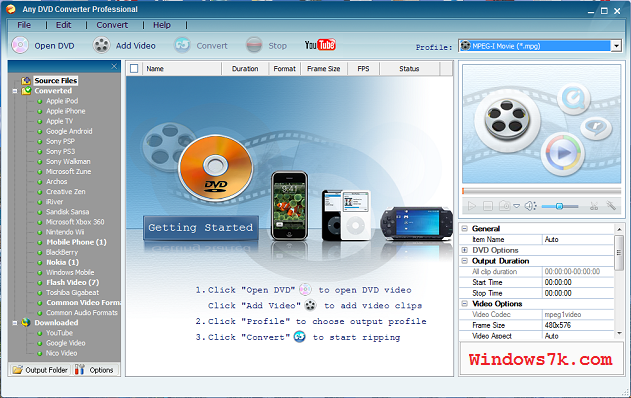This screenshot has width=631, height=398.
Task: Click the Duration column header
Action: click(245, 69)
